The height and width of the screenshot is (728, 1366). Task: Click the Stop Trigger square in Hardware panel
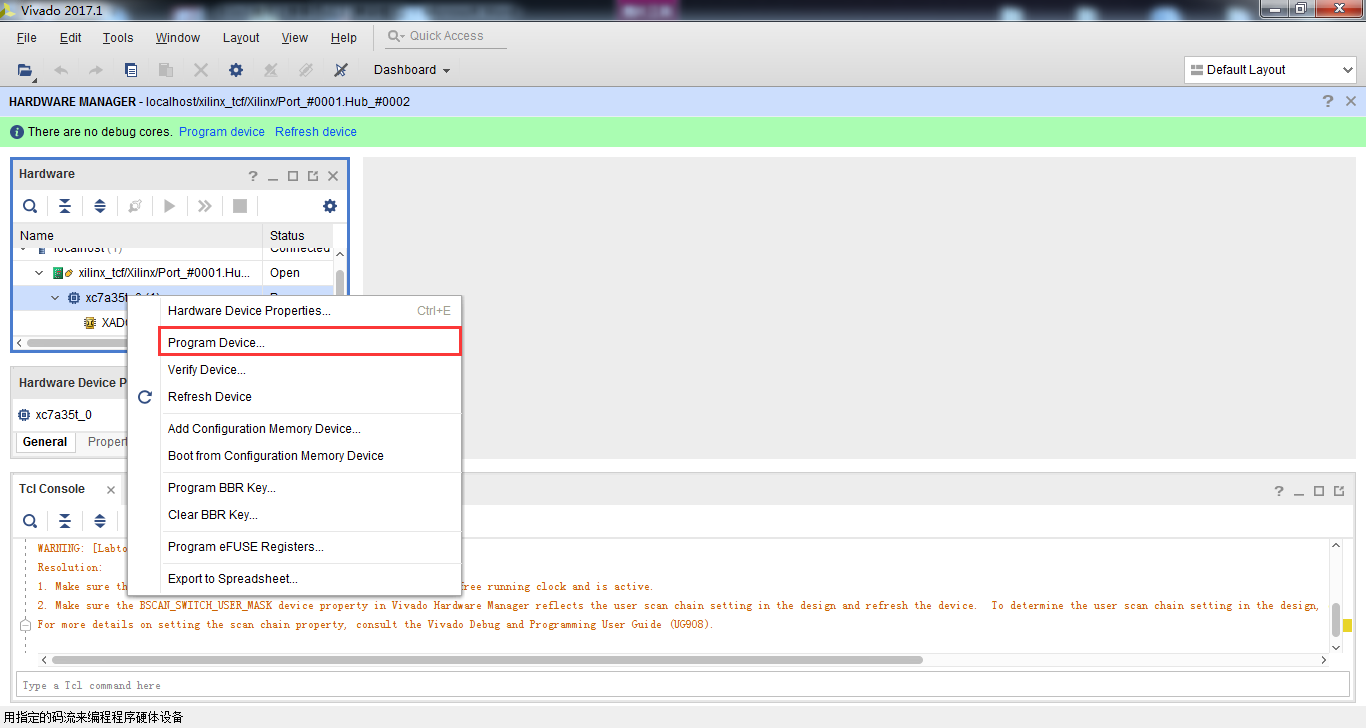(x=240, y=206)
